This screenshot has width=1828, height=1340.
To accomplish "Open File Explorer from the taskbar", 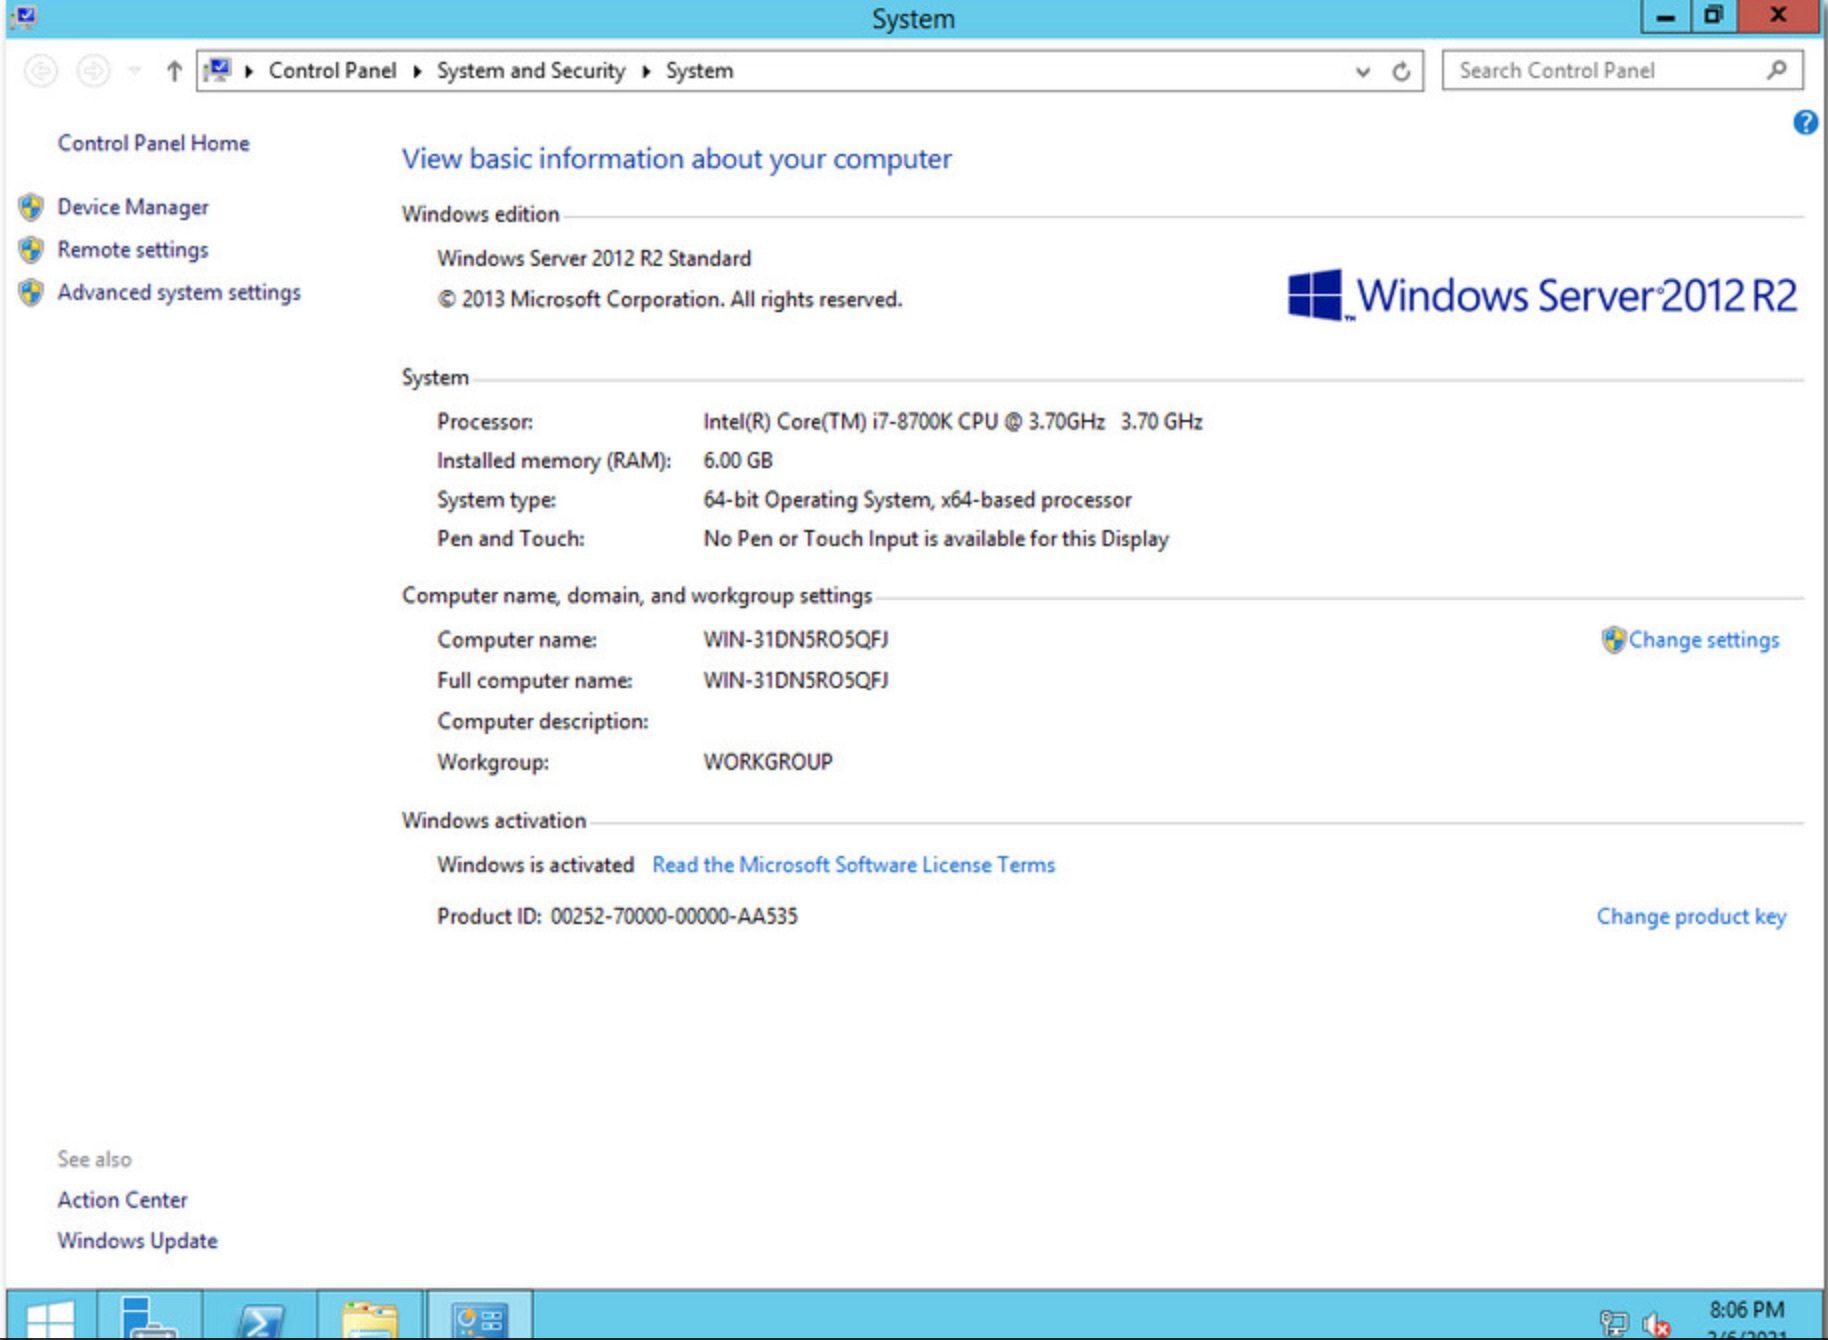I will click(370, 1316).
